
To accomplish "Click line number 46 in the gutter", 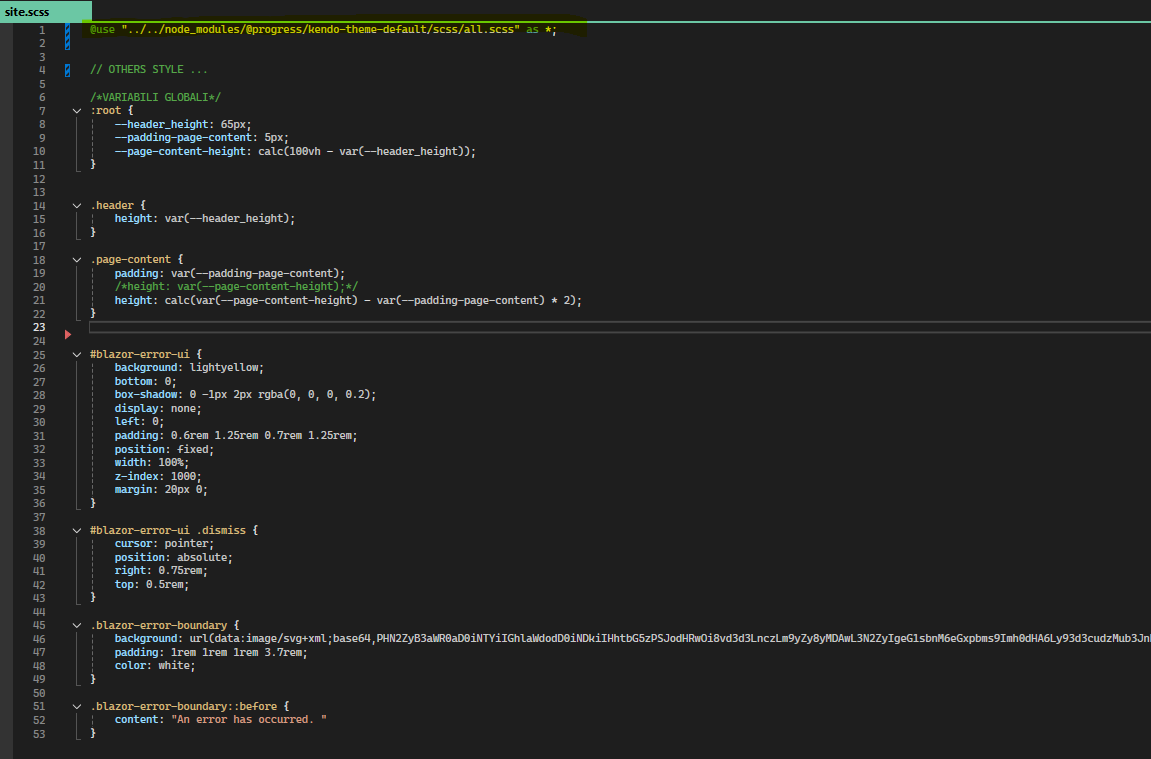I will pos(39,638).
